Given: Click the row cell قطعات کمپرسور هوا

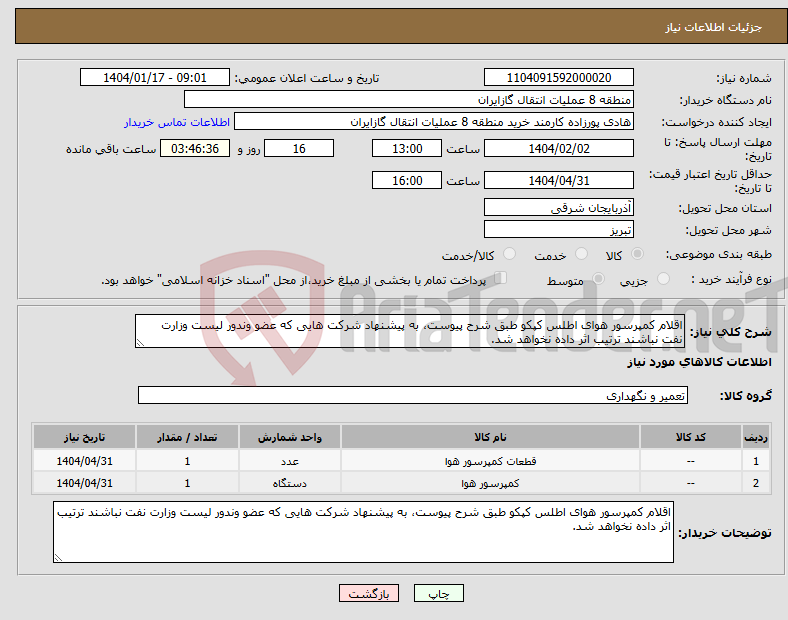Looking at the screenshot, I should point(490,461).
